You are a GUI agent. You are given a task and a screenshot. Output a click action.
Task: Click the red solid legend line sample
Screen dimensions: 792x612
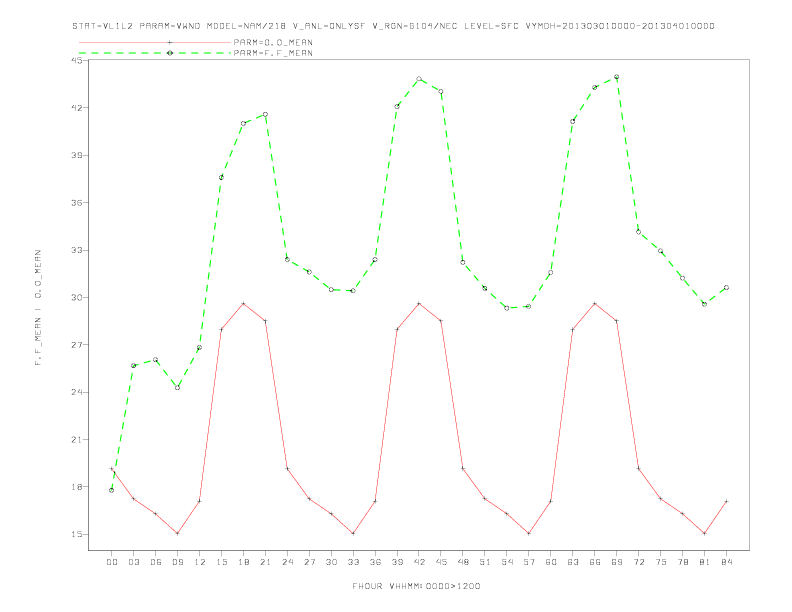pyautogui.click(x=155, y=42)
